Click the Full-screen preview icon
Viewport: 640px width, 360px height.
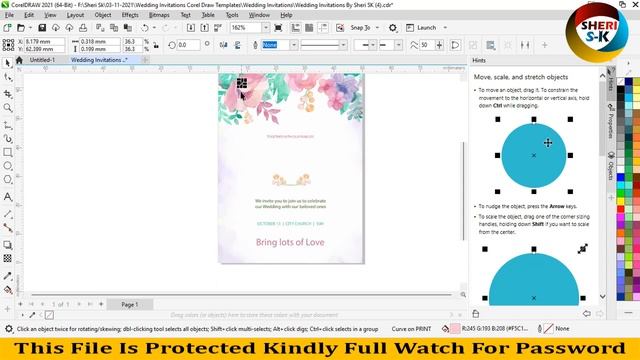point(278,28)
